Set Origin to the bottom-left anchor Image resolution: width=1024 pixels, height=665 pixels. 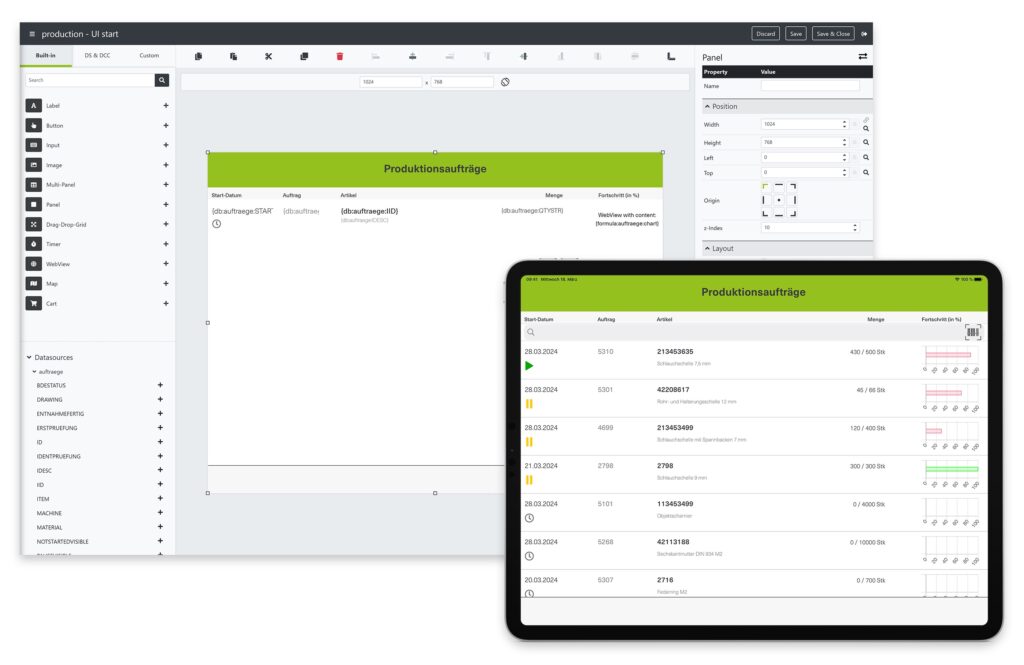point(765,214)
